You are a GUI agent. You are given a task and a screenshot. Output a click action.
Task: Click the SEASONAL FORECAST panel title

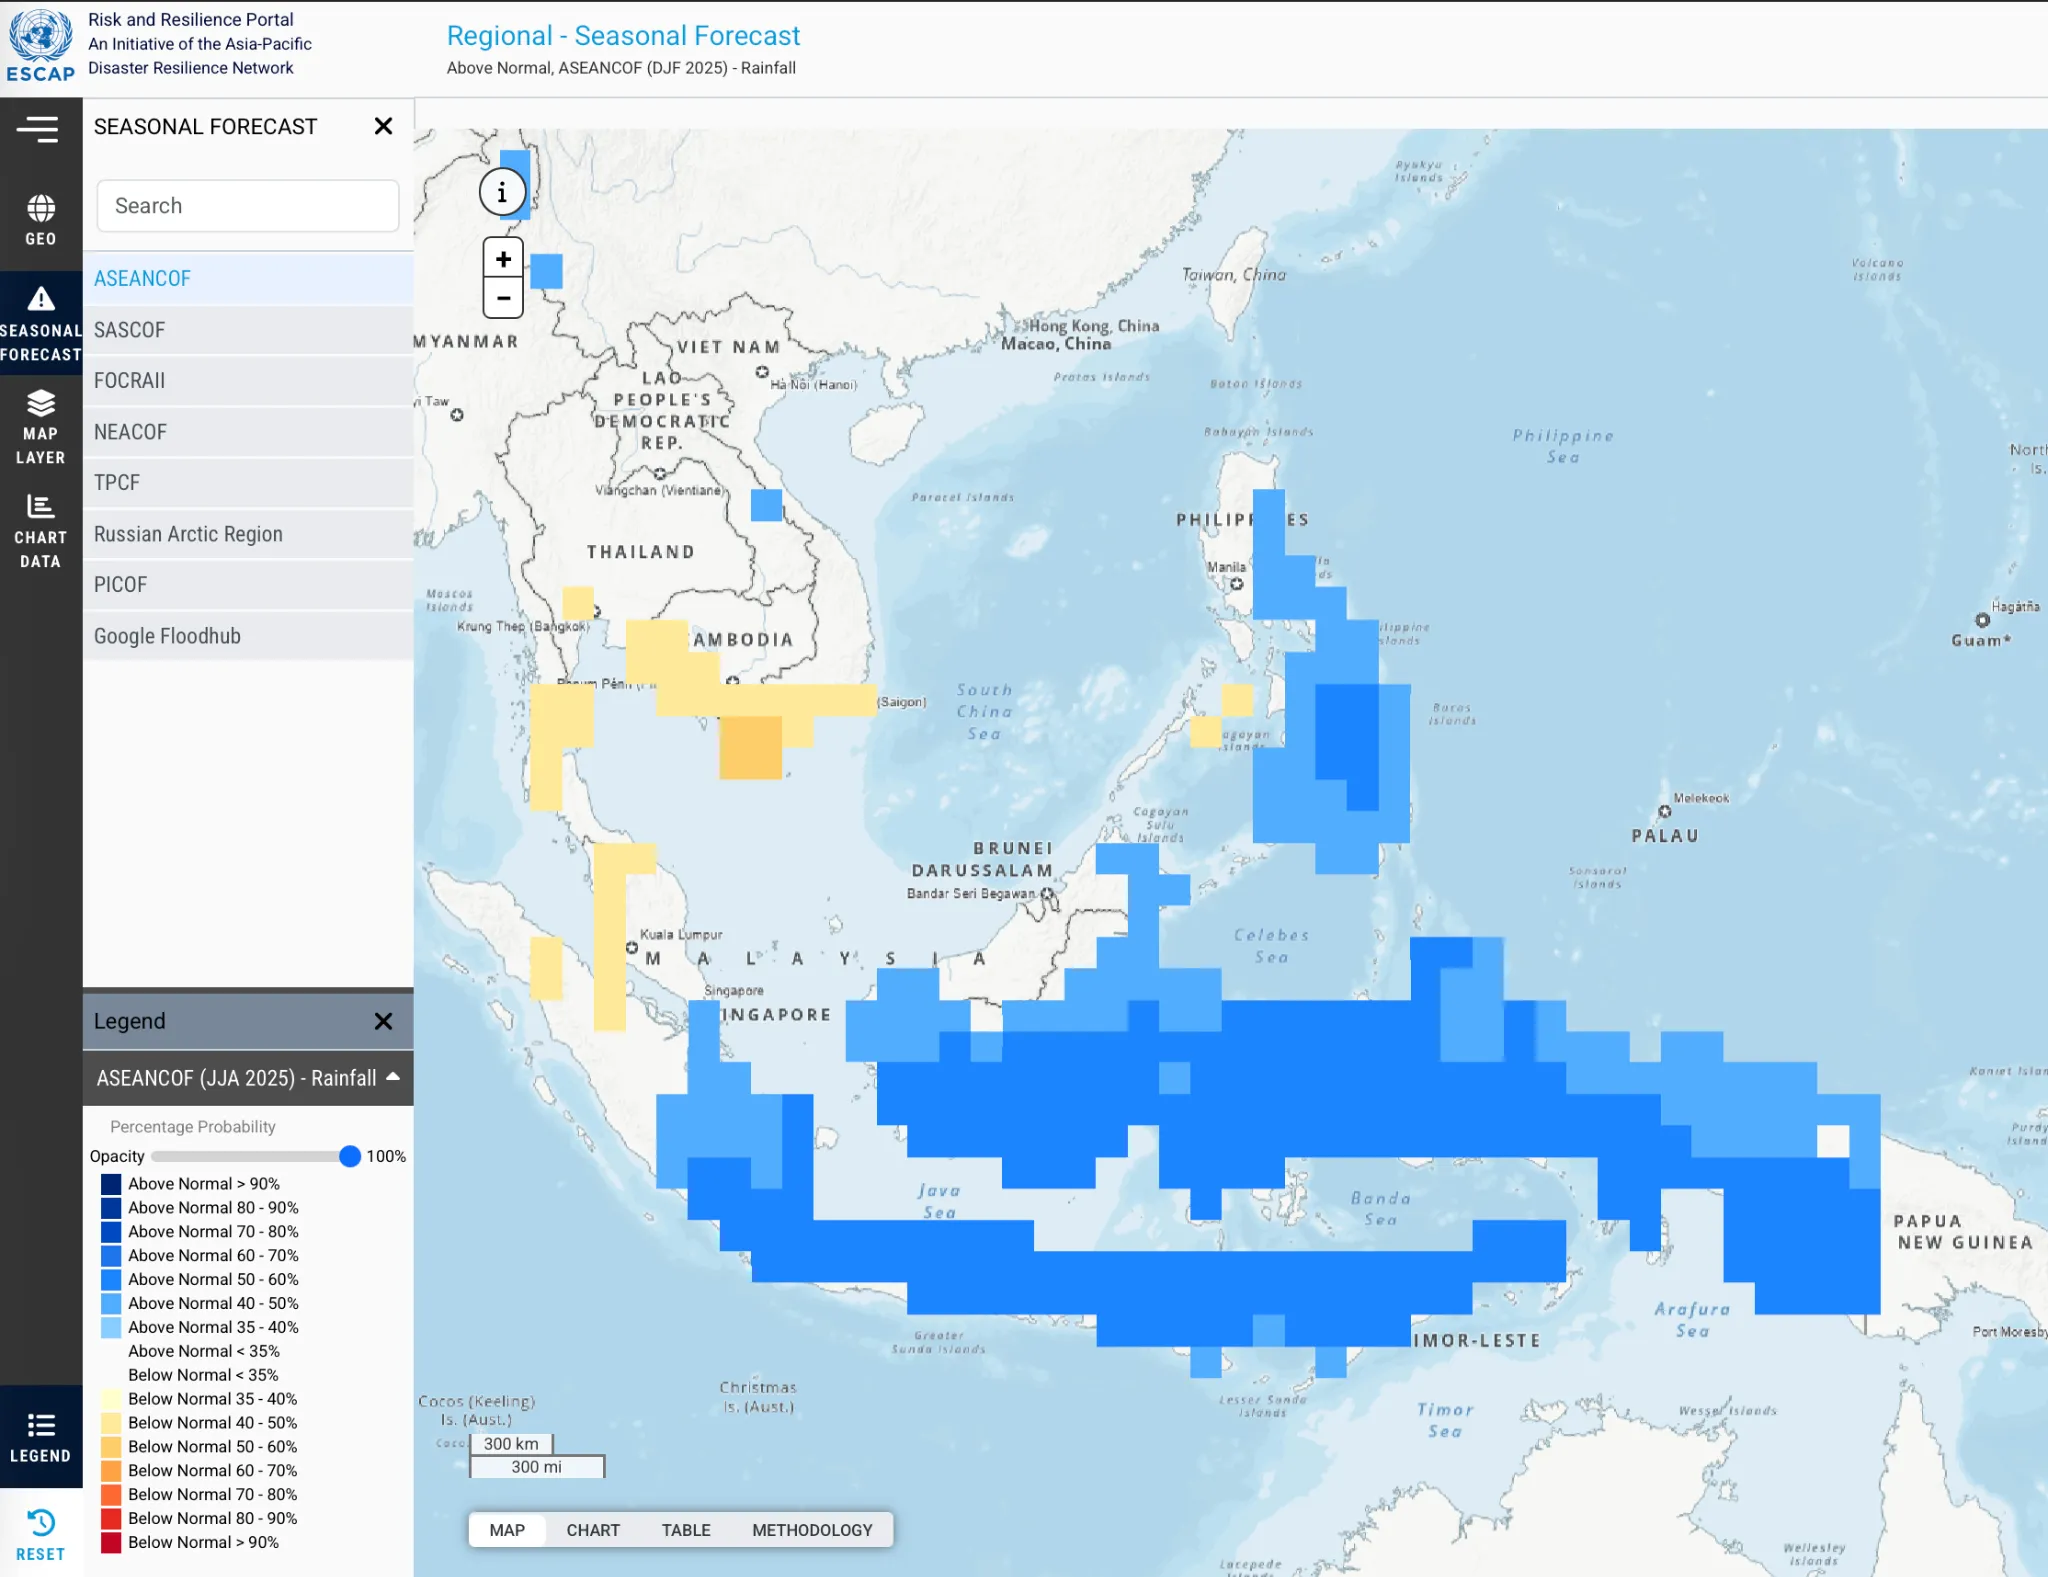coord(205,127)
